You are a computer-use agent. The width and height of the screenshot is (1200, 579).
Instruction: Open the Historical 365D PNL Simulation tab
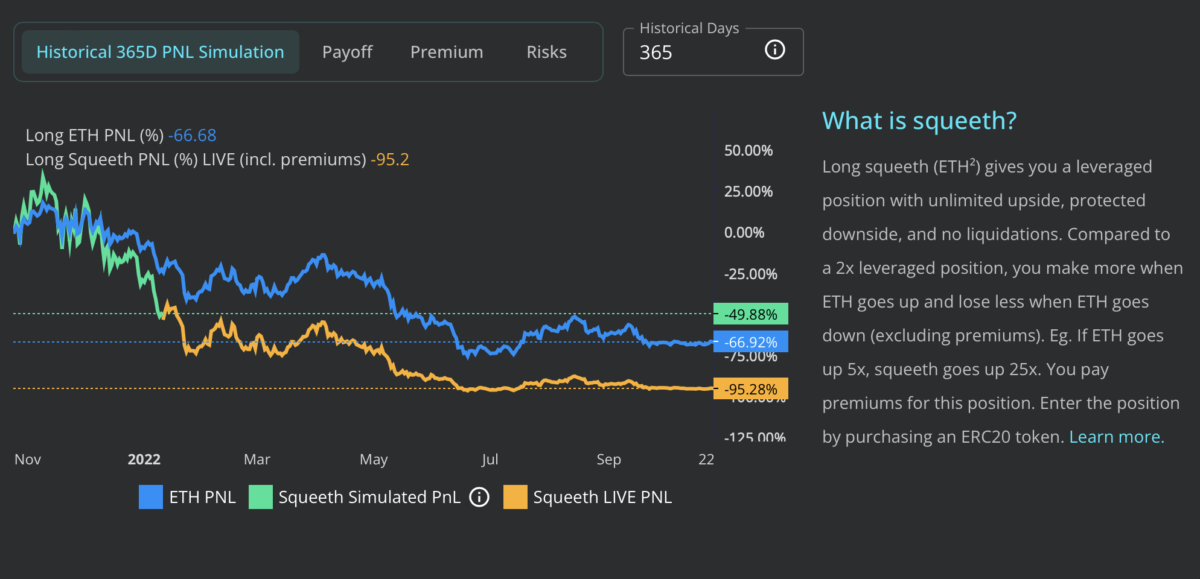(160, 52)
